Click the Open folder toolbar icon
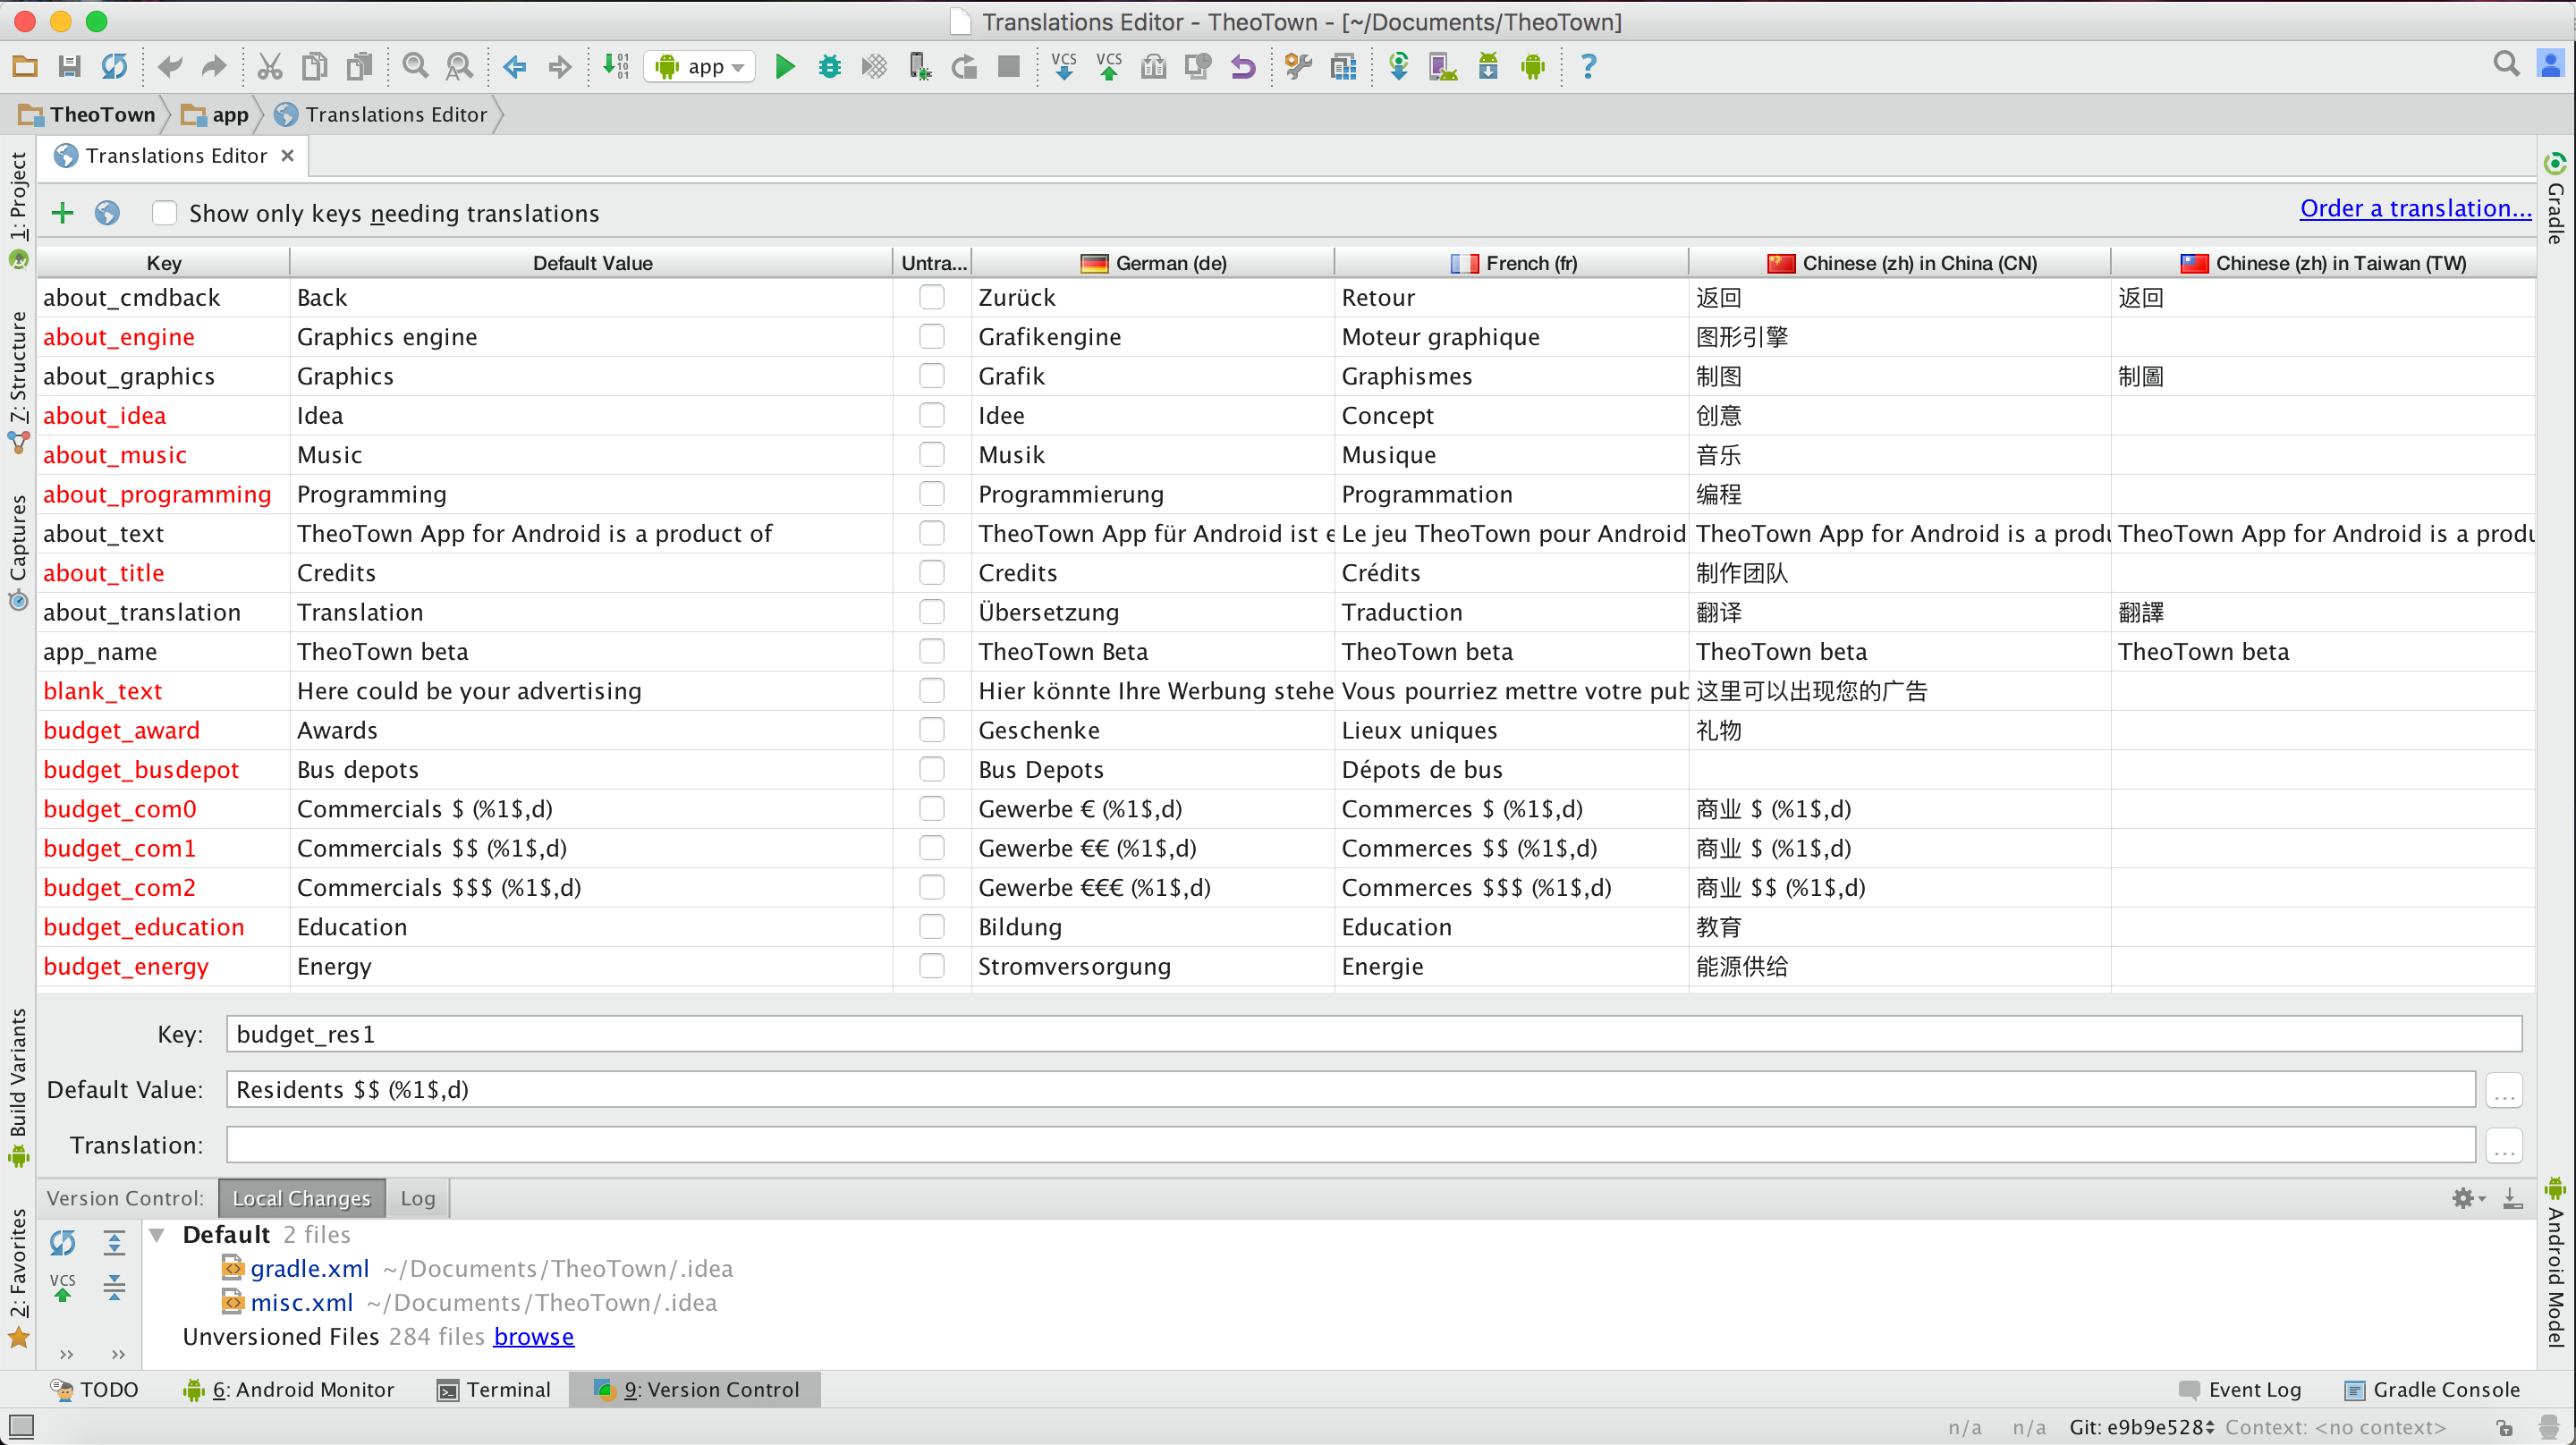This screenshot has width=2576, height=1445. pos(25,67)
